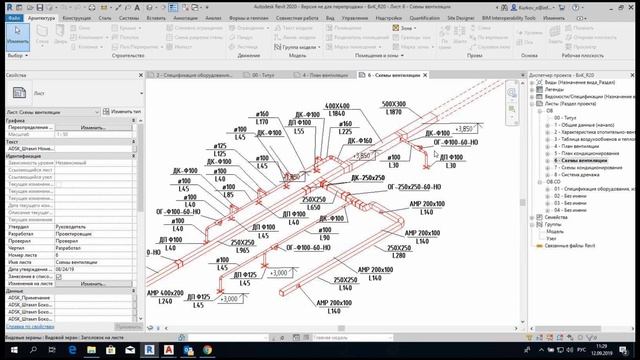Close the '6 - Схемы вентиляции' view tab
The height and width of the screenshot is (360, 640).
click(x=425, y=75)
